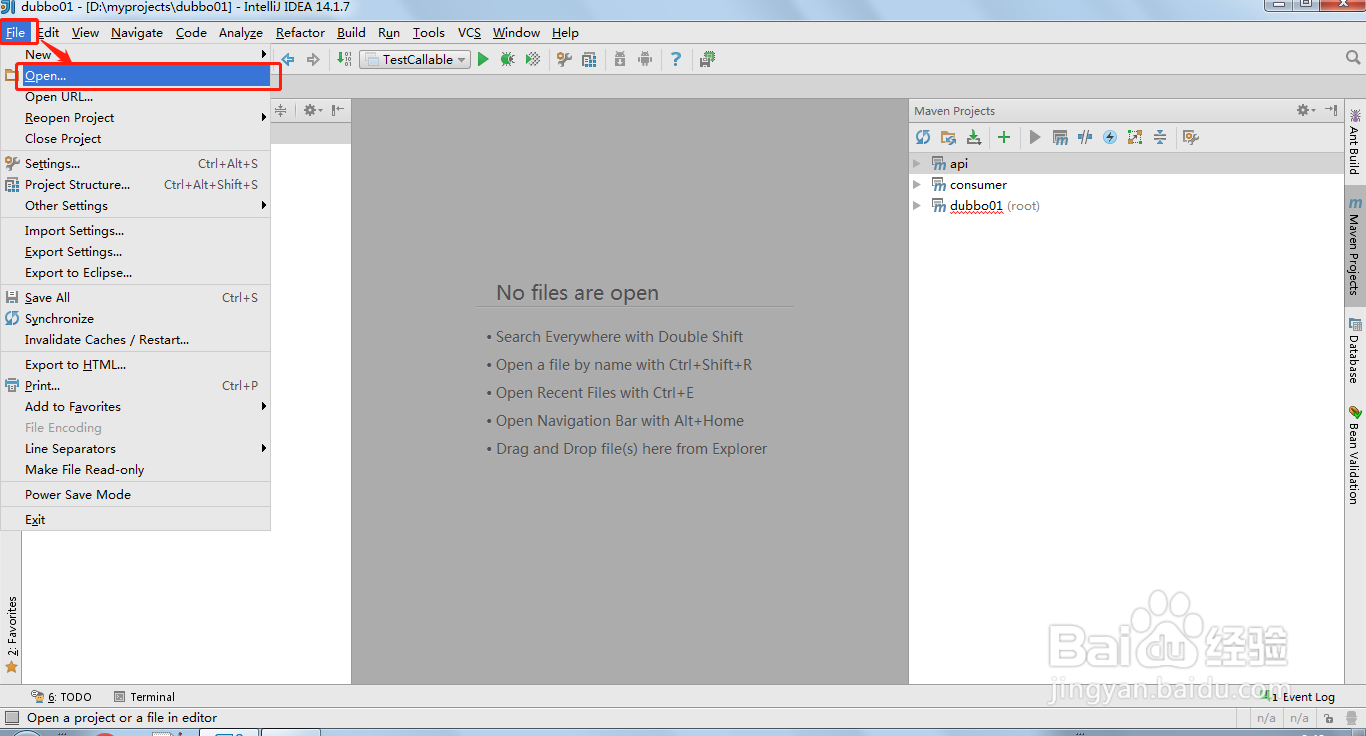This screenshot has height=736, width=1366.
Task: Open the Navigate menu
Action: tap(137, 33)
